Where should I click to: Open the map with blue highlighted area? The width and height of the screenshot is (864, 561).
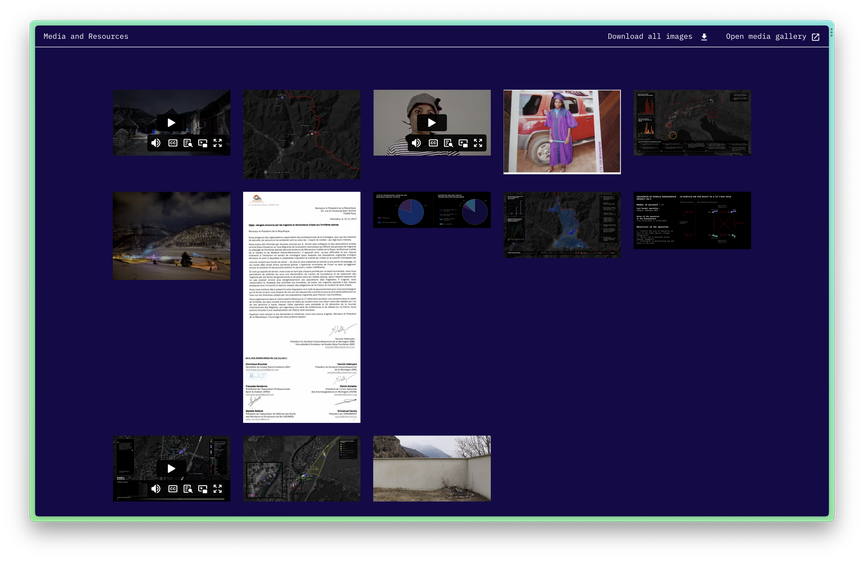pyautogui.click(x=562, y=225)
